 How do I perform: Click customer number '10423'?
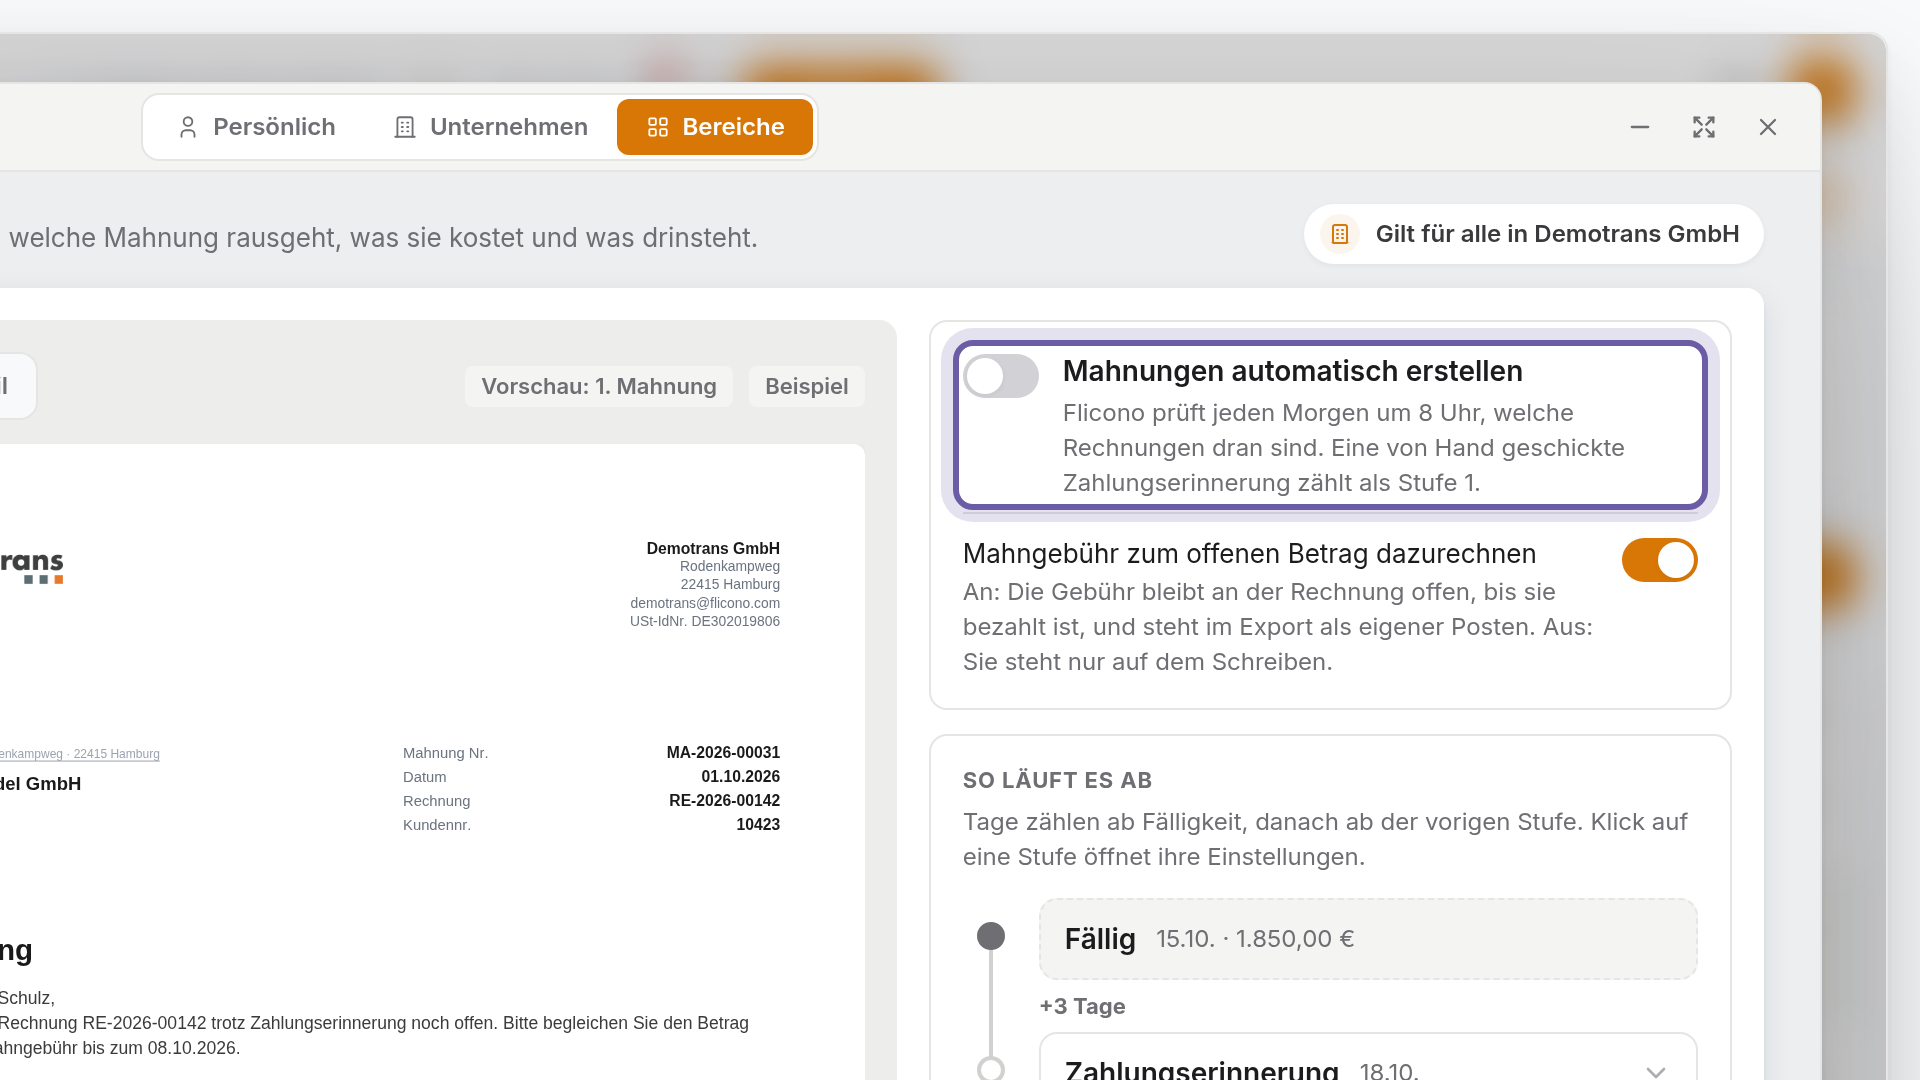click(758, 824)
